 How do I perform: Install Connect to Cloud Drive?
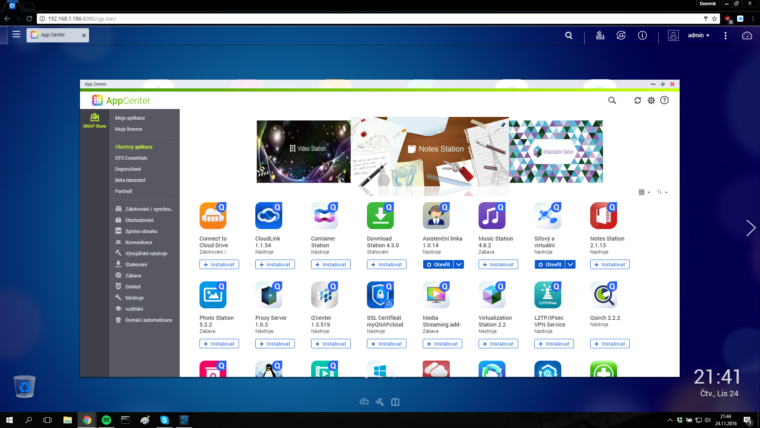pos(219,264)
